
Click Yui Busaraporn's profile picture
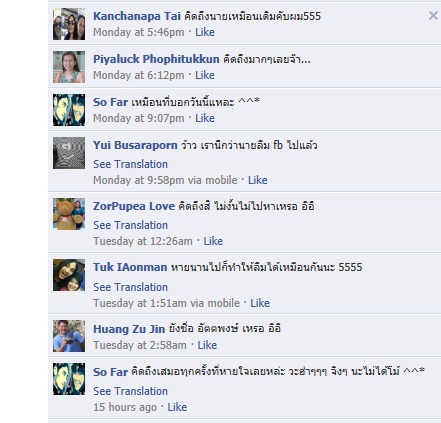pyautogui.click(x=69, y=153)
